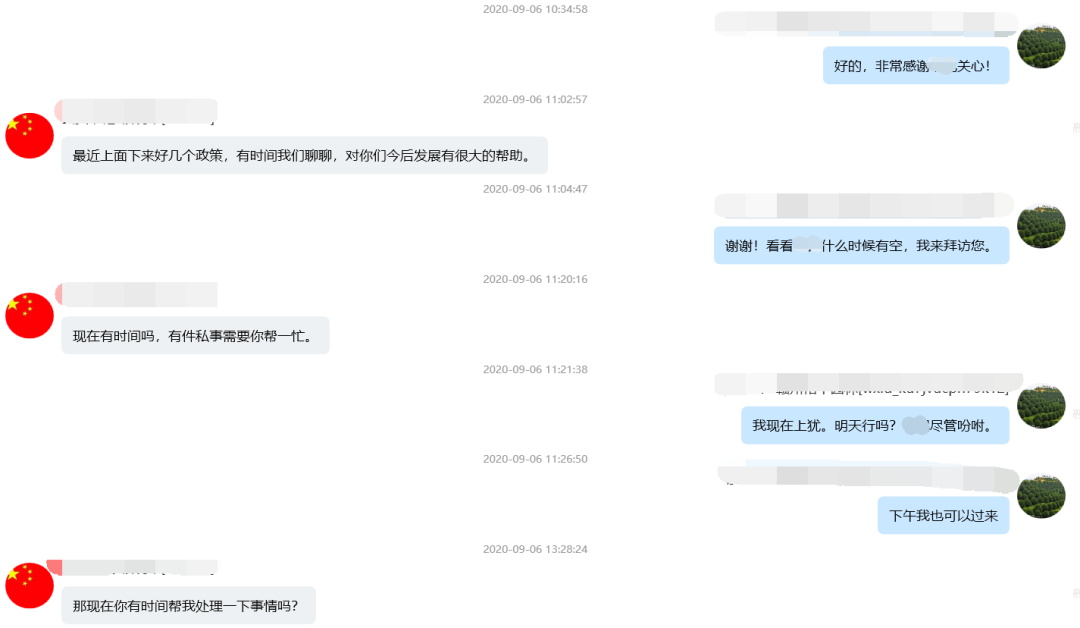Click the flag avatar beside the 政策 message

click(30, 136)
